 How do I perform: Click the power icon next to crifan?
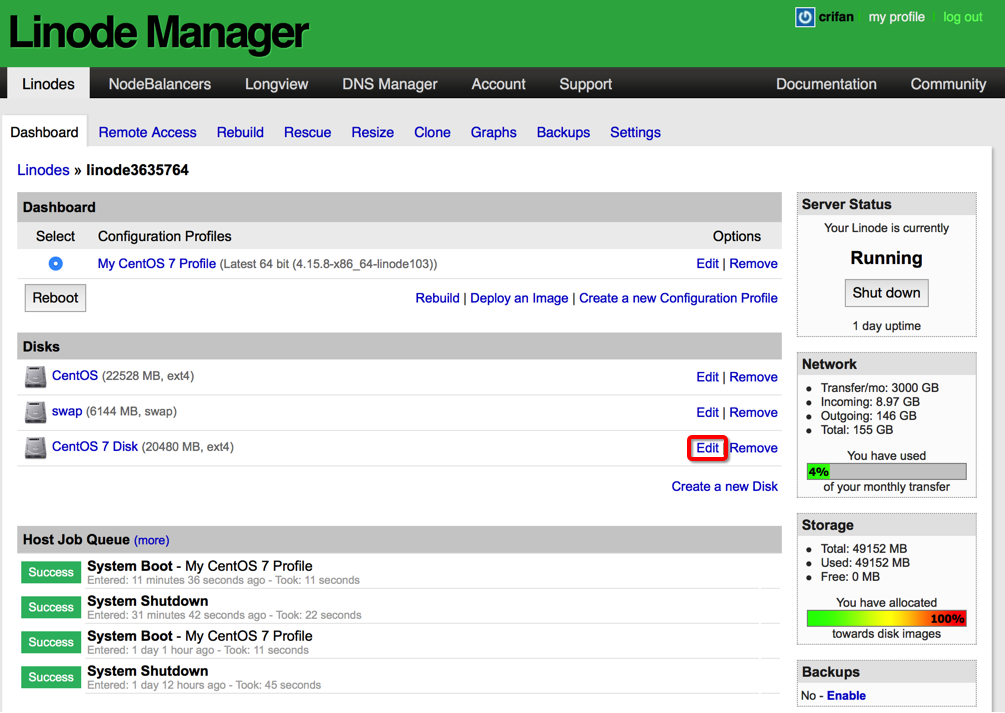point(804,17)
